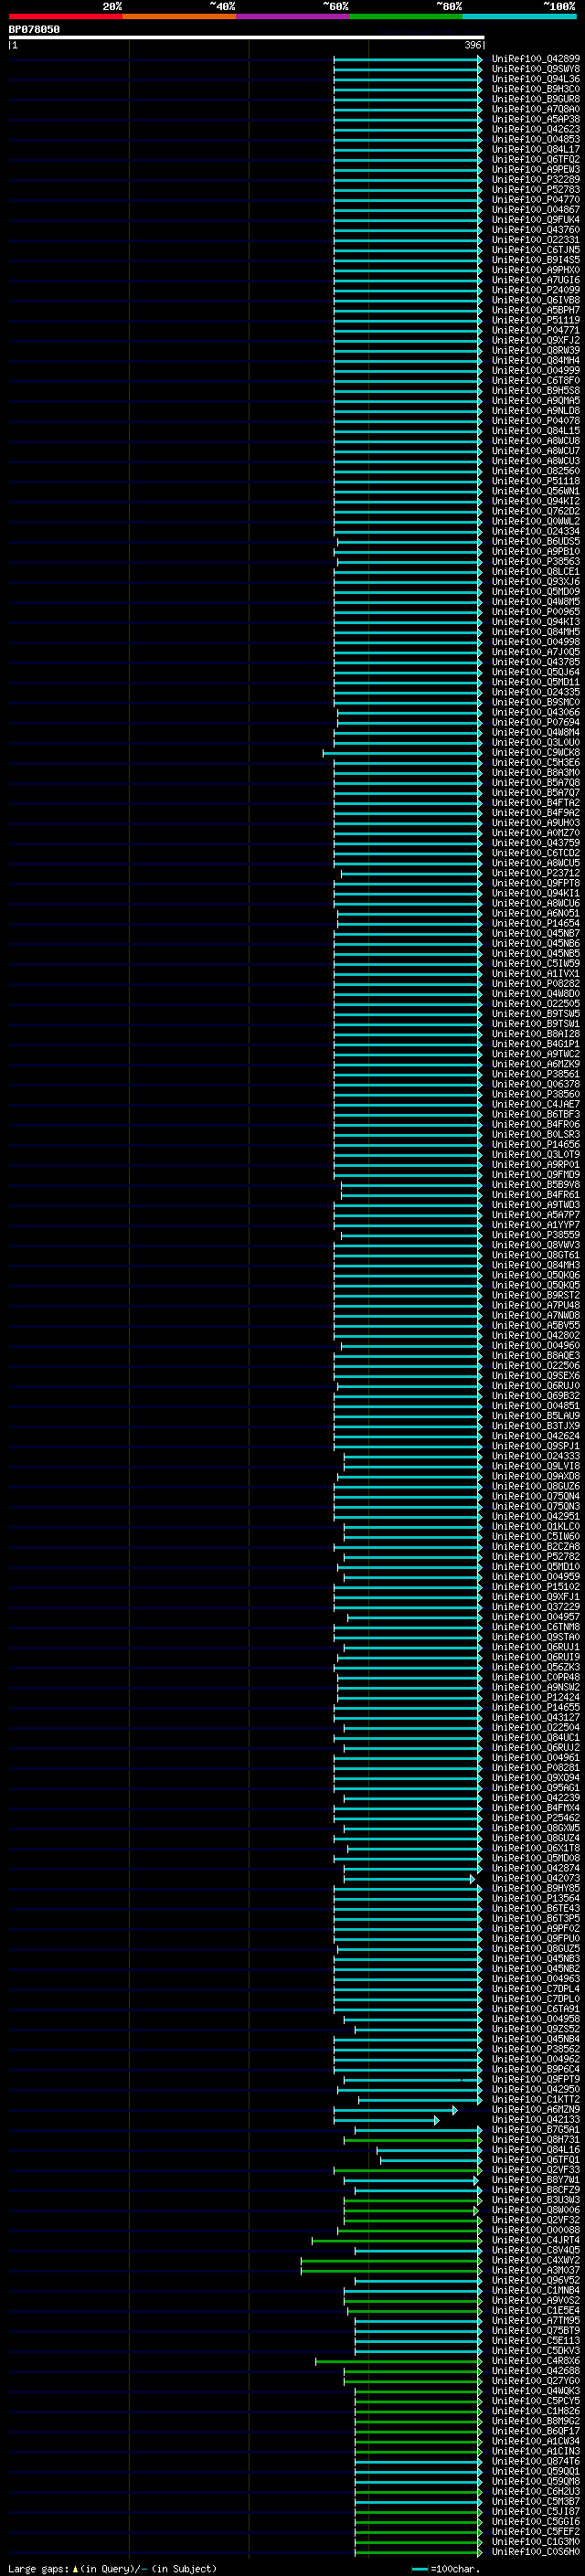Open the UniRef100_P52783 hit label
The width and height of the screenshot is (585, 2576).
[x=535, y=189]
